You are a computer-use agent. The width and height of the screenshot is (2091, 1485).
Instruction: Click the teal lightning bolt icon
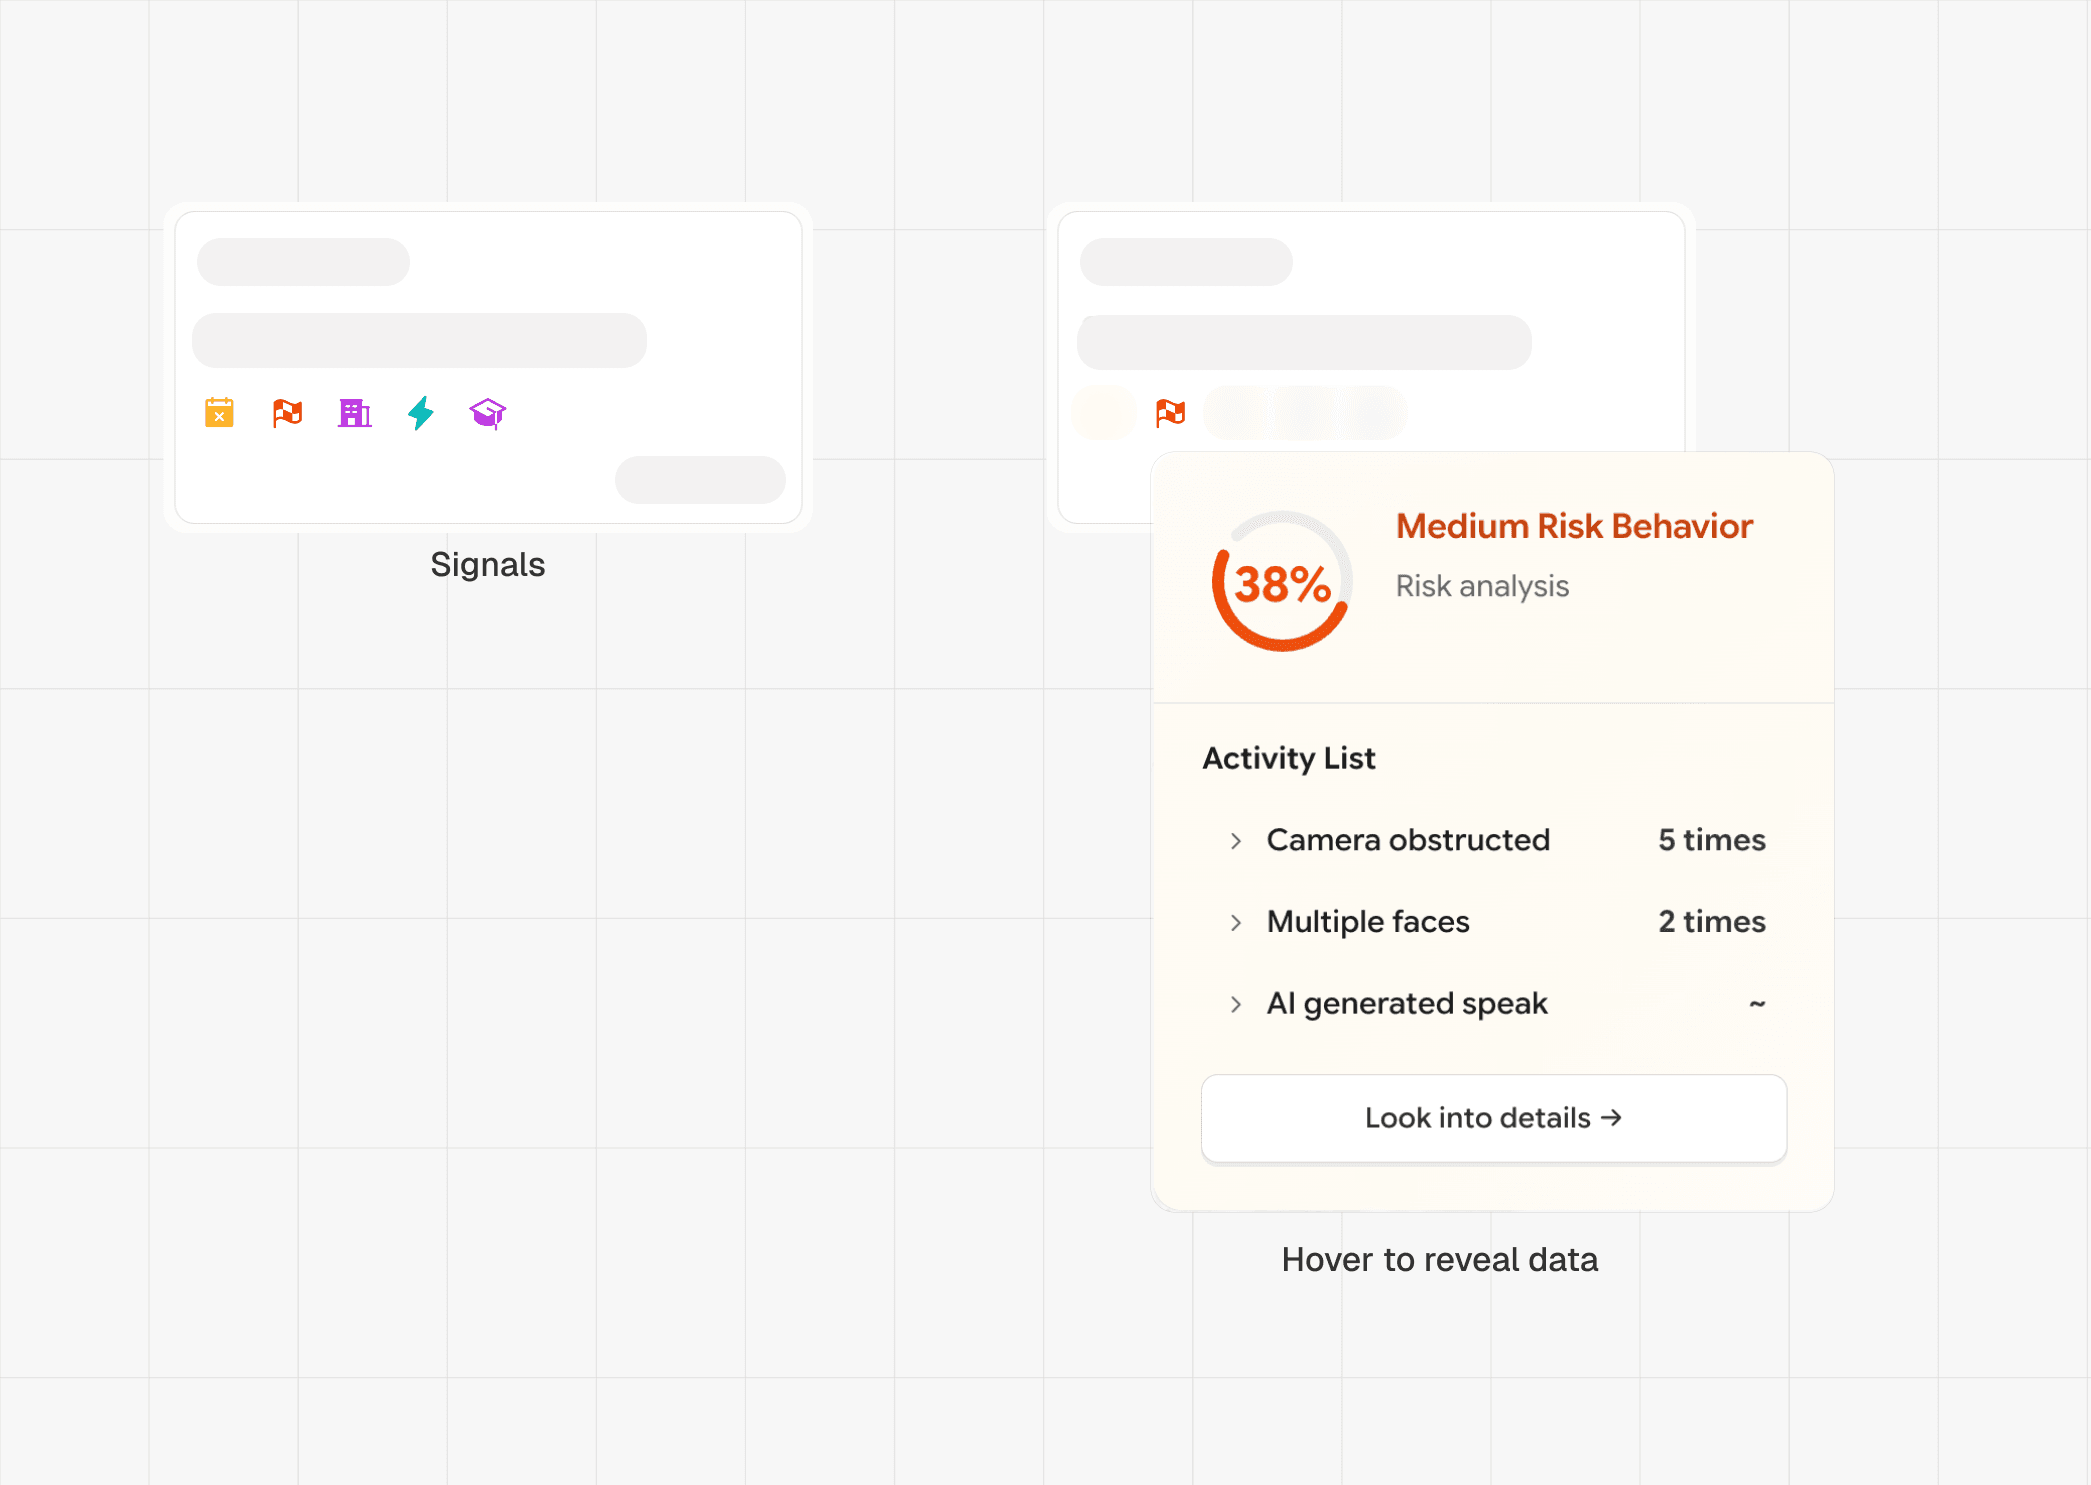421,413
